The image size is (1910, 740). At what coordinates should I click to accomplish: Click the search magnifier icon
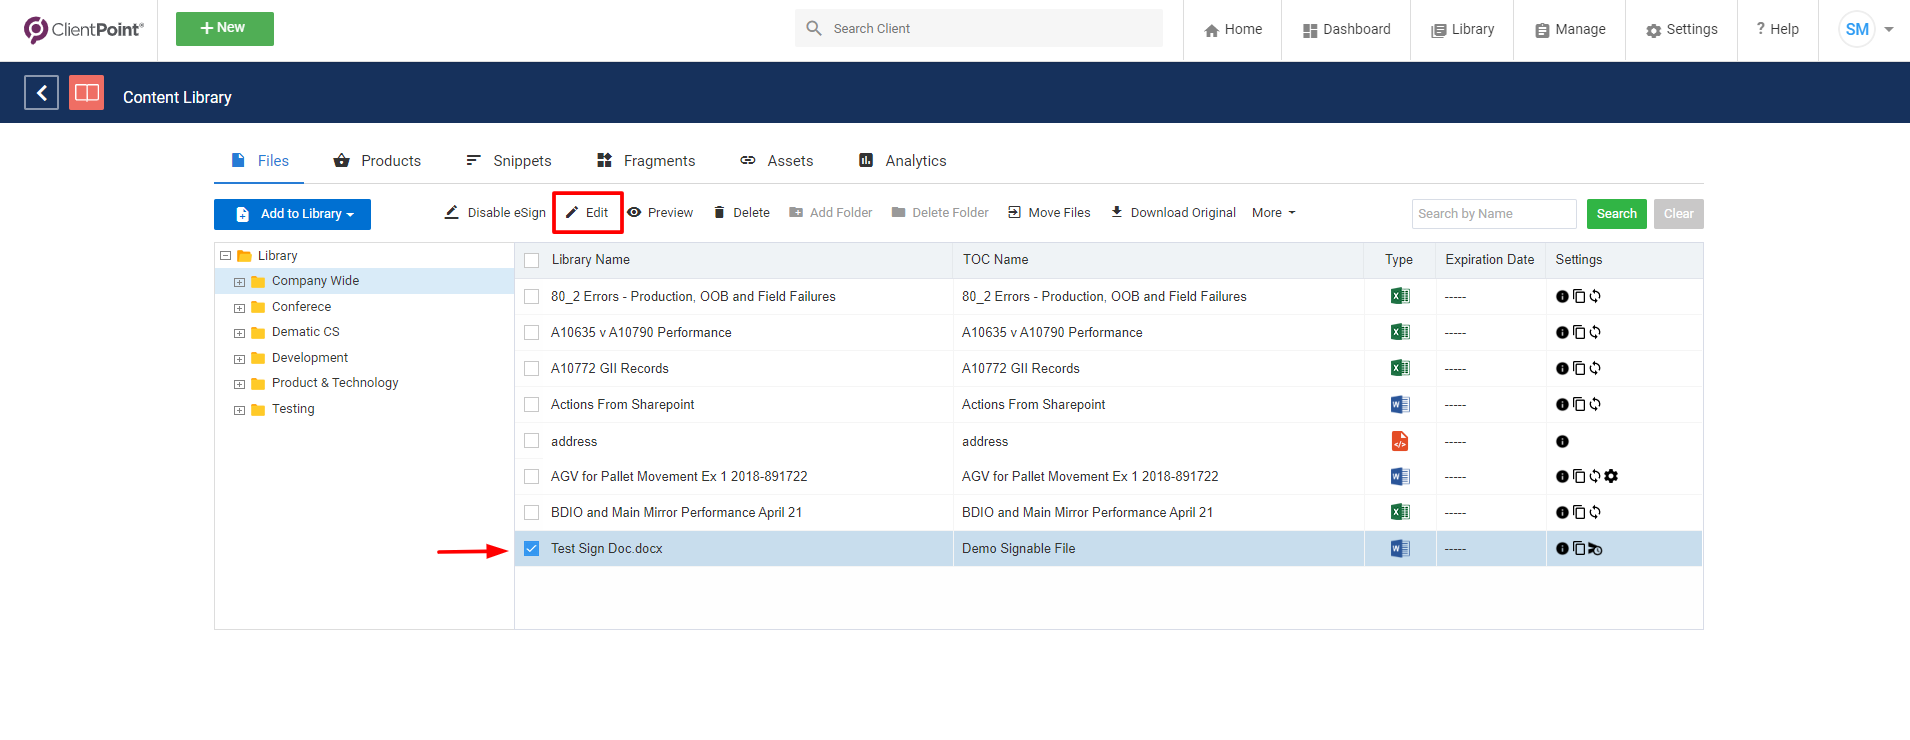[x=814, y=28]
